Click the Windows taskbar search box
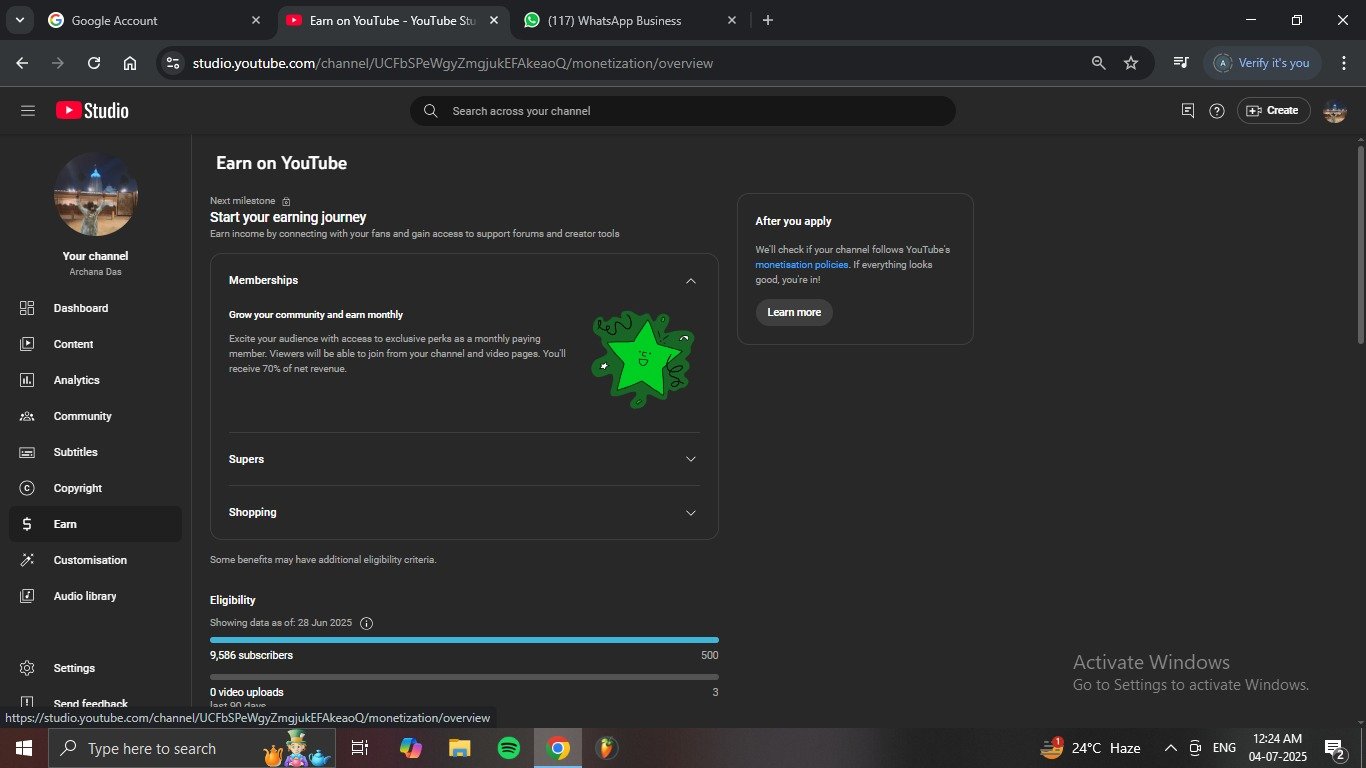This screenshot has height=768, width=1366. [192, 748]
